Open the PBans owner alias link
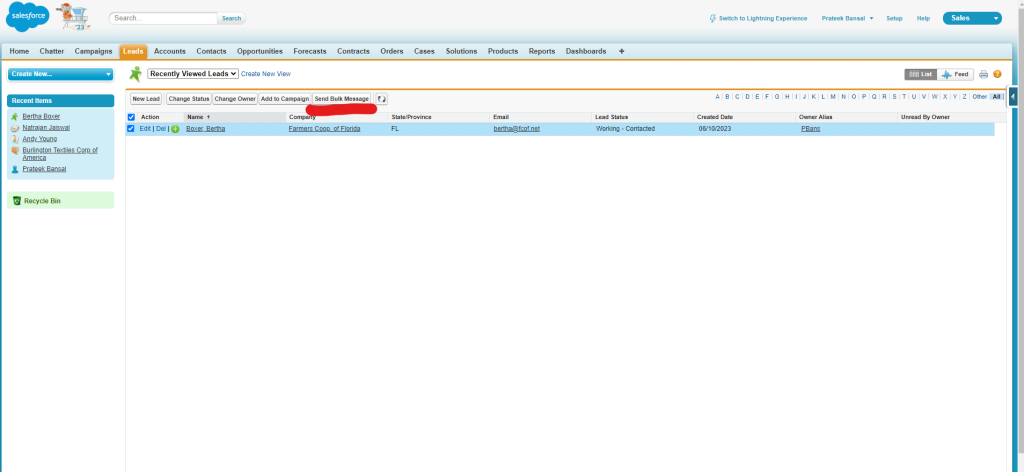This screenshot has height=472, width=1024. click(x=811, y=129)
